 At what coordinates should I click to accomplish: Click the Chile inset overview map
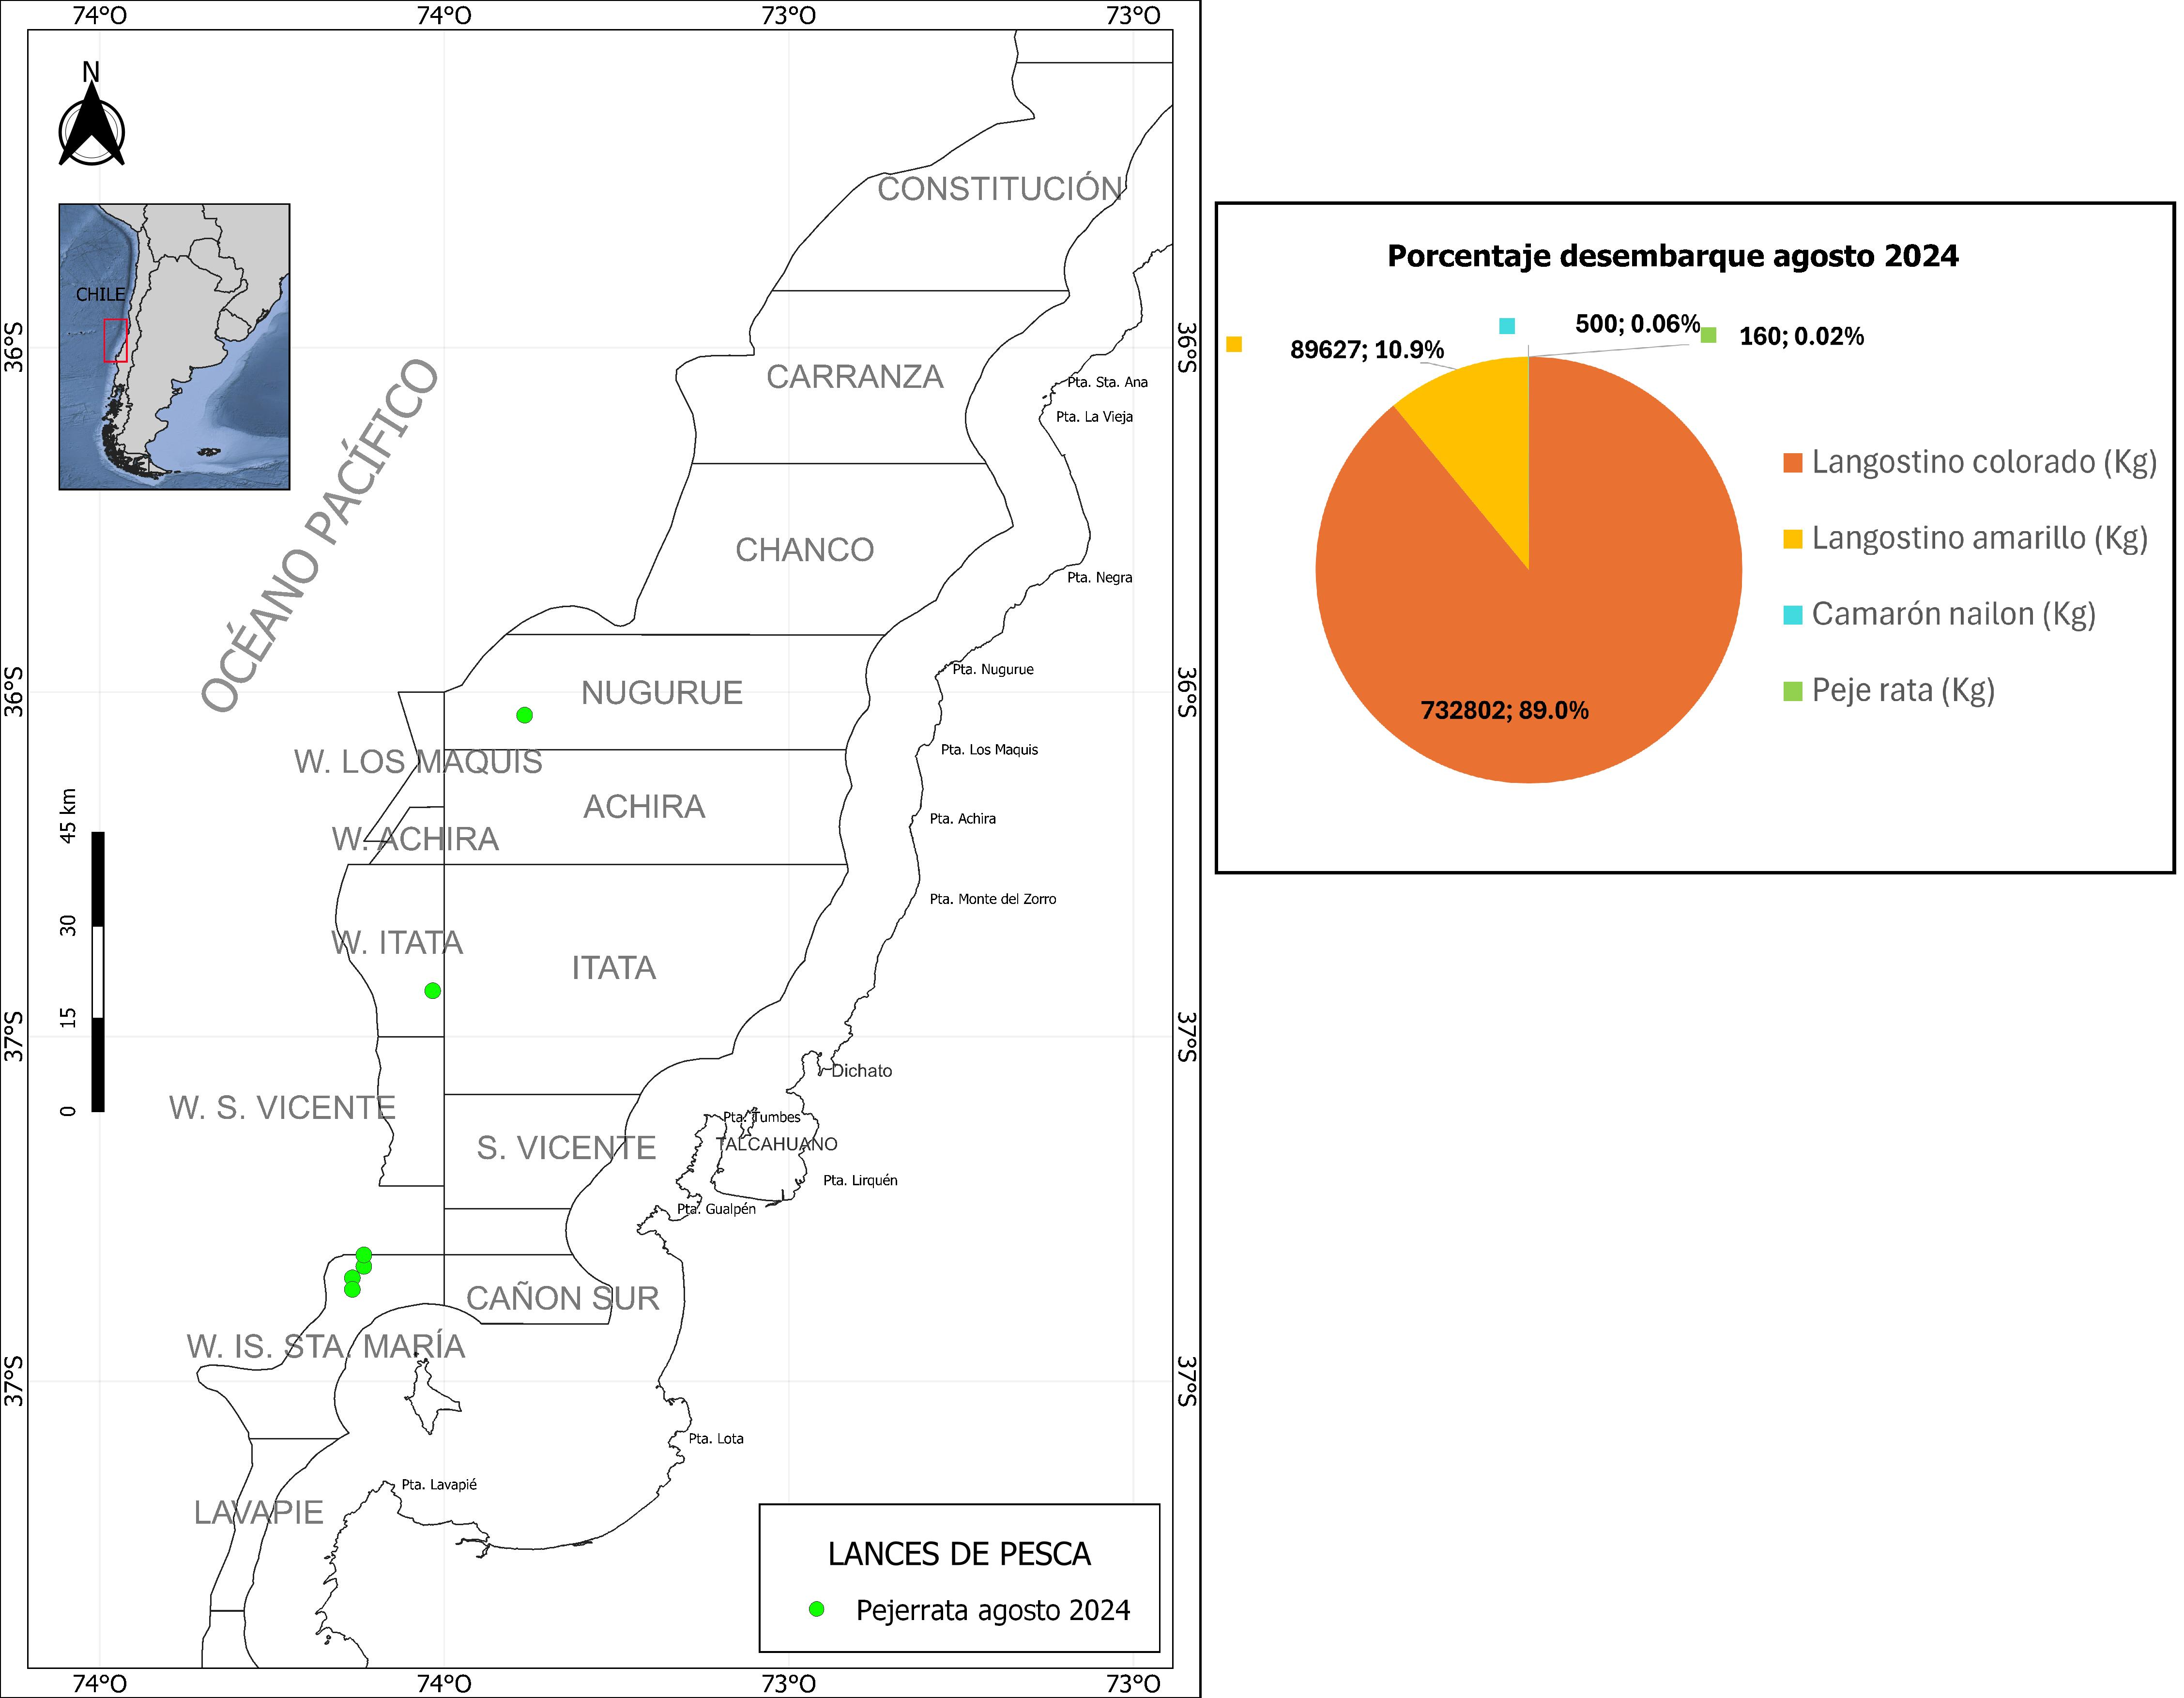click(174, 346)
